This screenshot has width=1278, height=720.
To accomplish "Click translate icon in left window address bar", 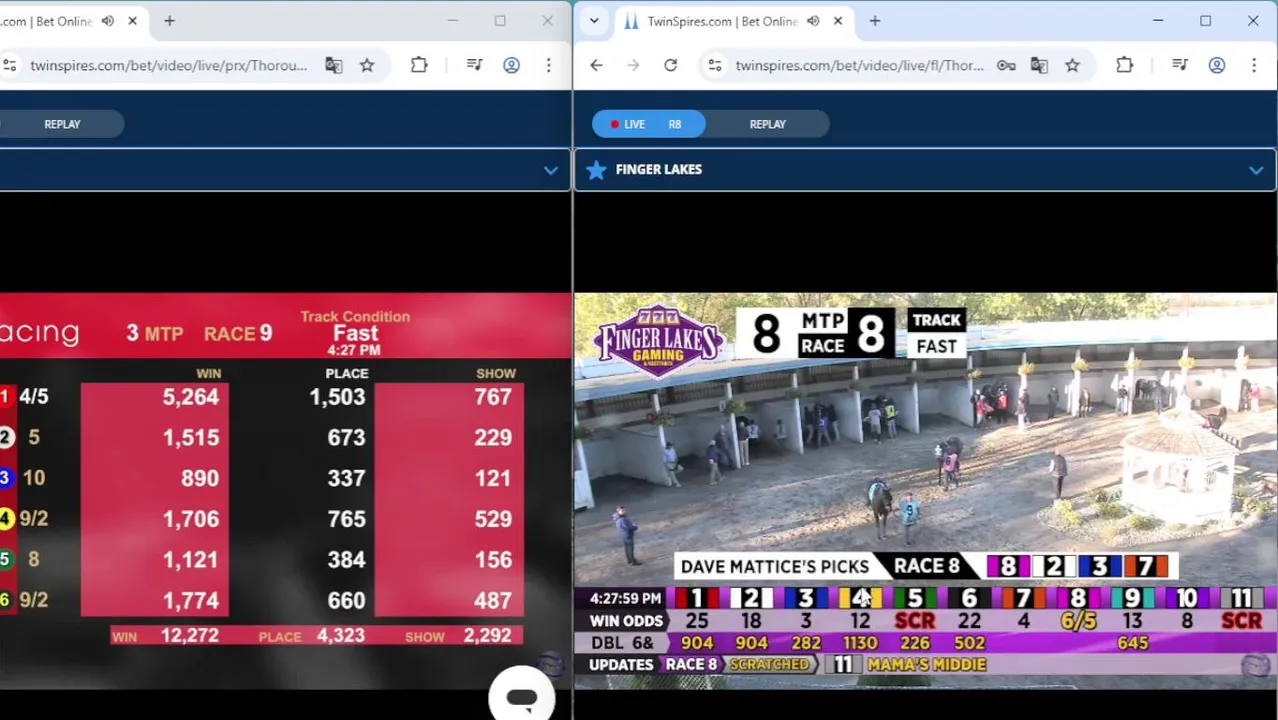I will coord(334,65).
